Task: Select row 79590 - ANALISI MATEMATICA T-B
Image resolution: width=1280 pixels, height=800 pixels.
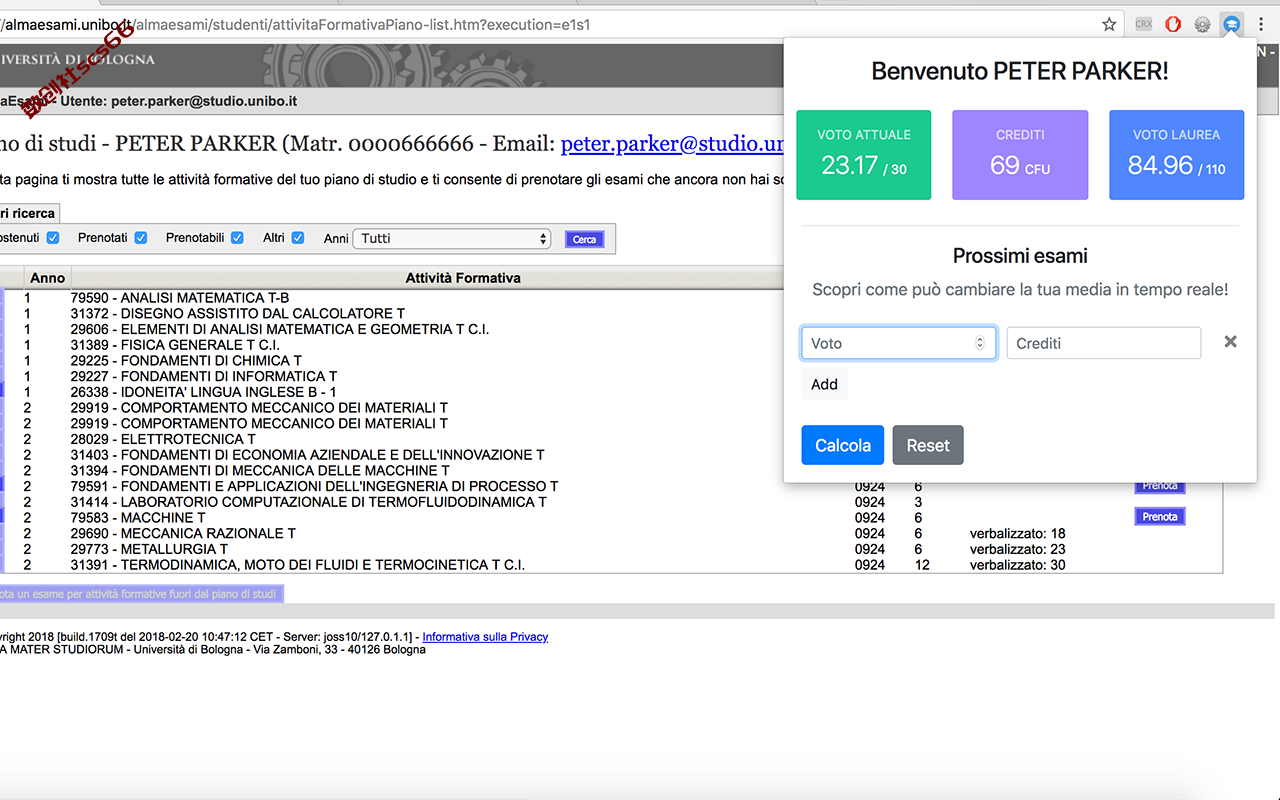Action: (180, 298)
